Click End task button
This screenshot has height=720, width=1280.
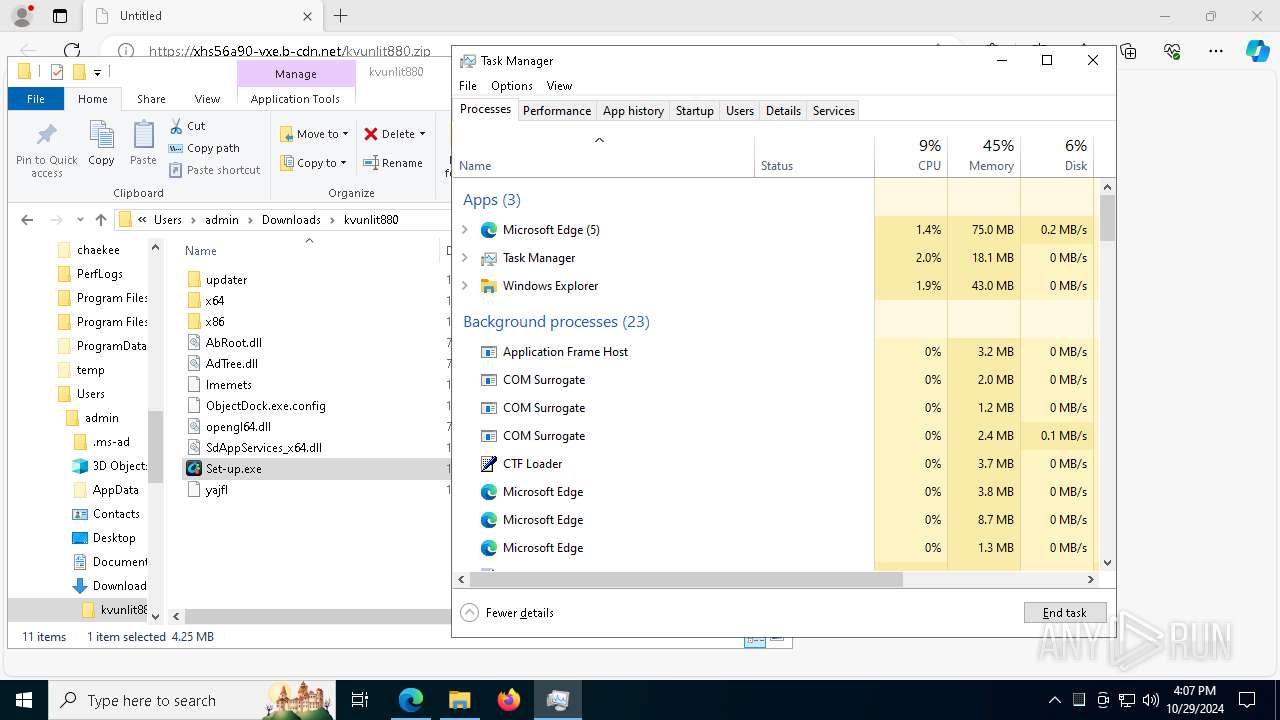click(x=1065, y=613)
